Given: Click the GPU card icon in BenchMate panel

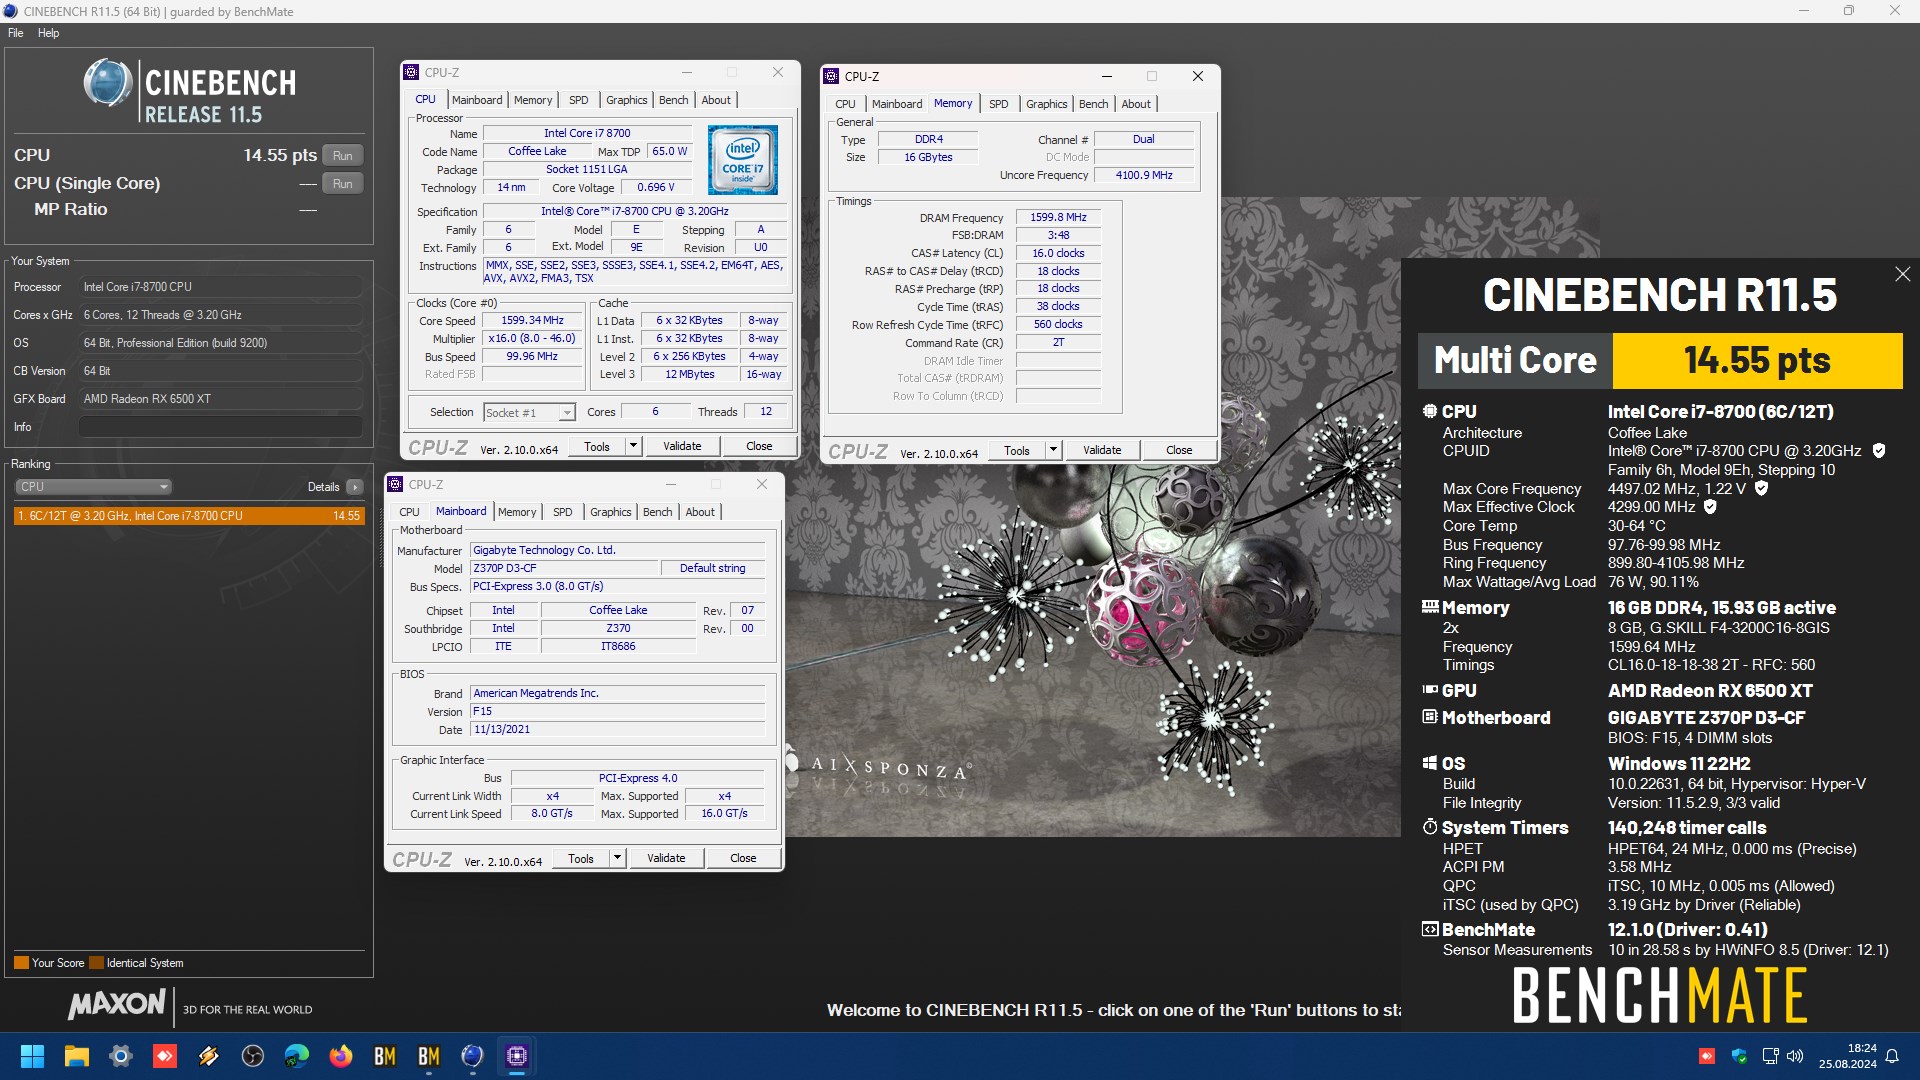Looking at the screenshot, I should [x=1430, y=689].
